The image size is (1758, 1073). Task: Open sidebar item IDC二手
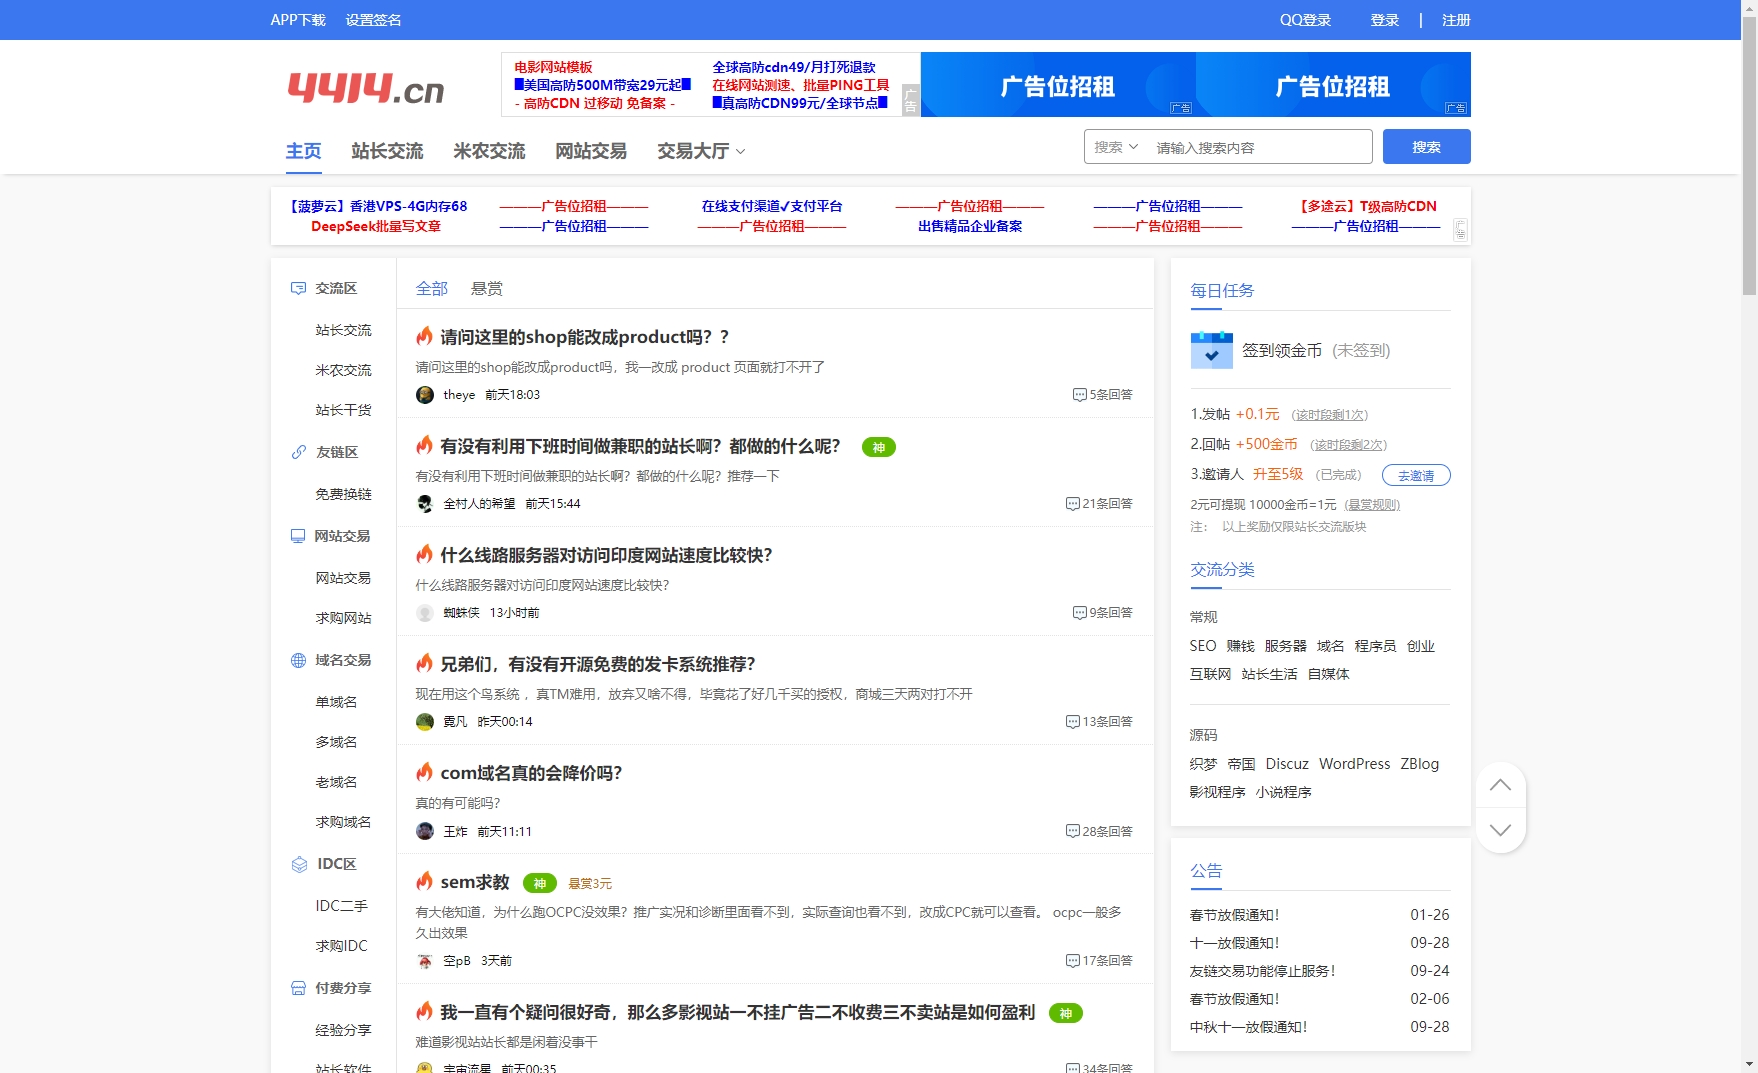coord(341,906)
